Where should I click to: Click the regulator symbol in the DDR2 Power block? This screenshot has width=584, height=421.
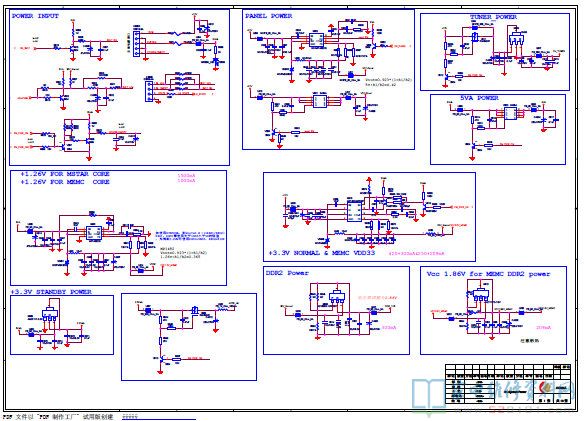[x=337, y=297]
